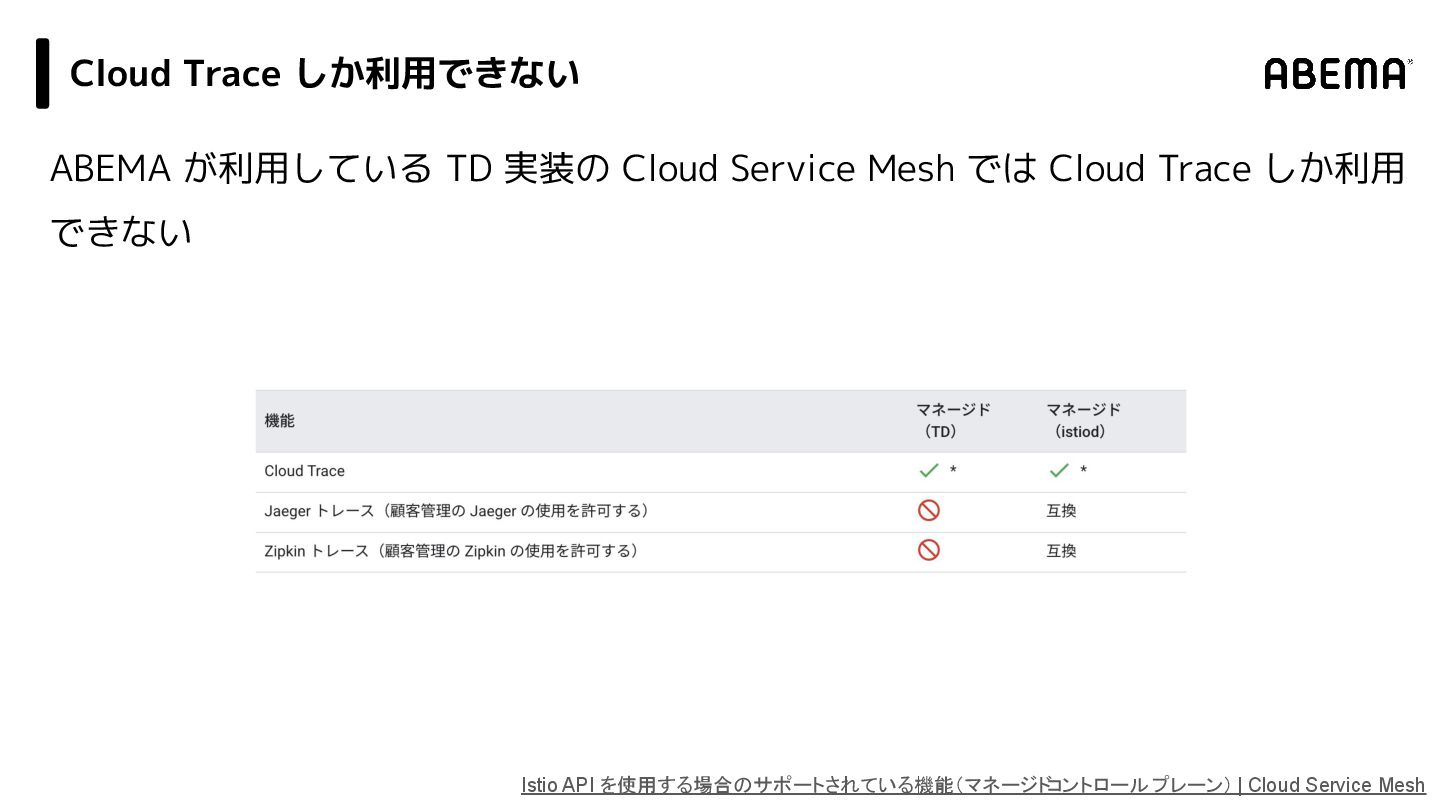Select the Zipkin トレース row label

pos(451,551)
